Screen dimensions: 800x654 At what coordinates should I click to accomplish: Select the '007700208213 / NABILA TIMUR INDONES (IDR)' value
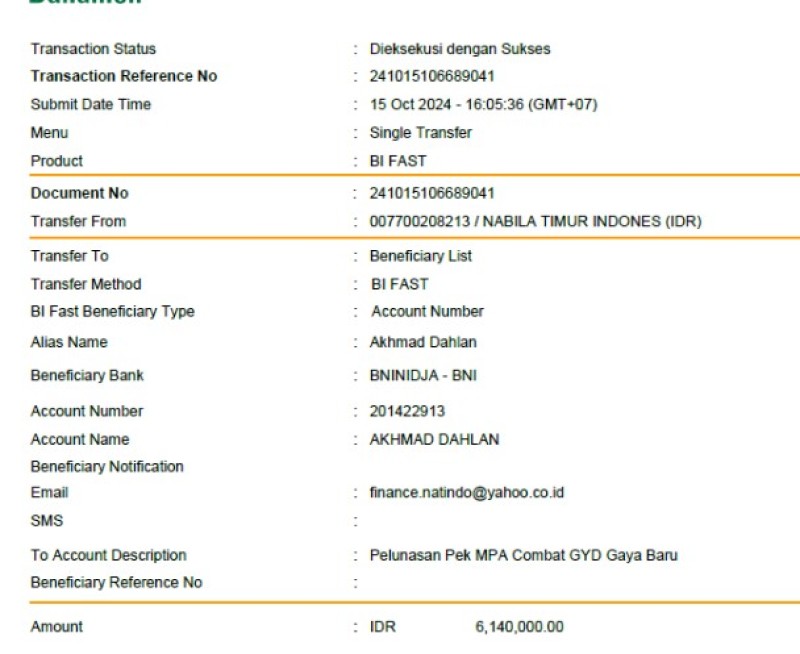coord(536,221)
